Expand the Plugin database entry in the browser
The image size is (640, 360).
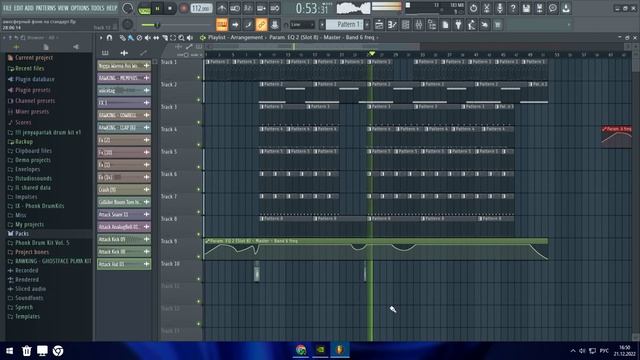pos(35,79)
